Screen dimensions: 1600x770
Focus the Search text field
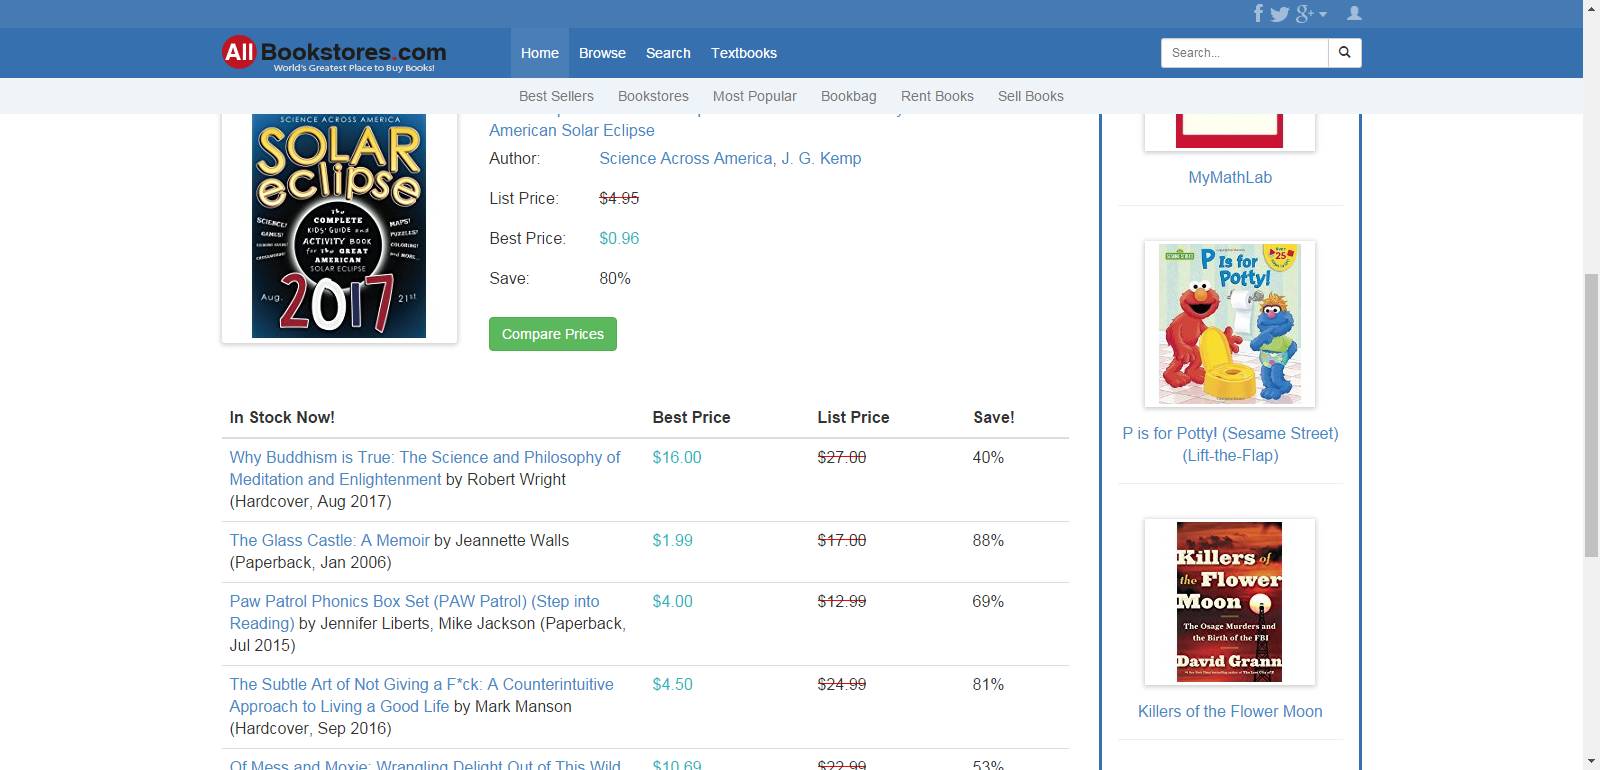pyautogui.click(x=1244, y=53)
